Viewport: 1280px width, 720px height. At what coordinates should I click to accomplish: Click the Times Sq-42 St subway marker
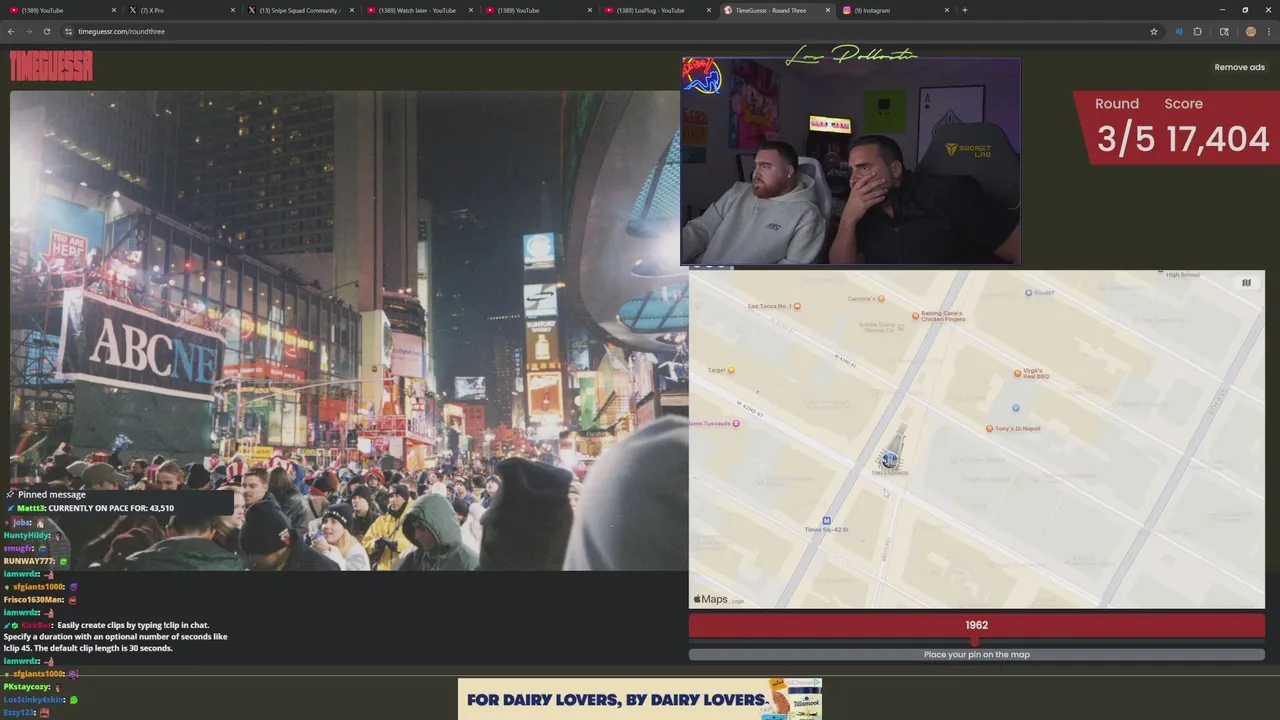(x=826, y=521)
